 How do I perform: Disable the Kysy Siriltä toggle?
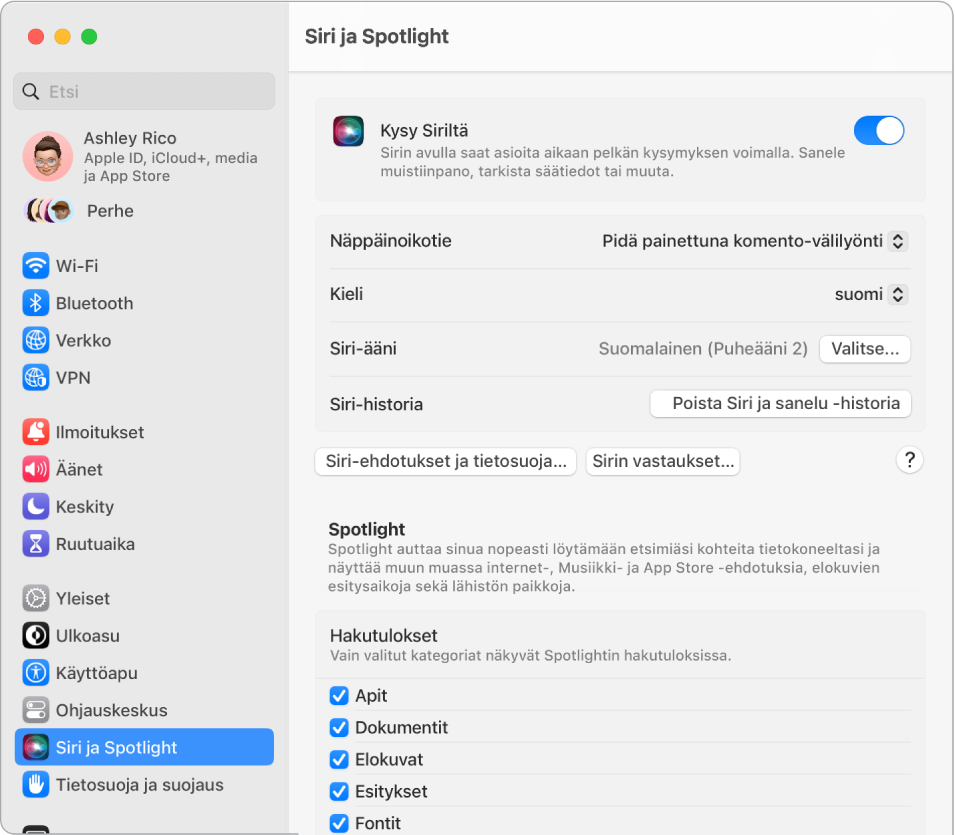tap(878, 130)
